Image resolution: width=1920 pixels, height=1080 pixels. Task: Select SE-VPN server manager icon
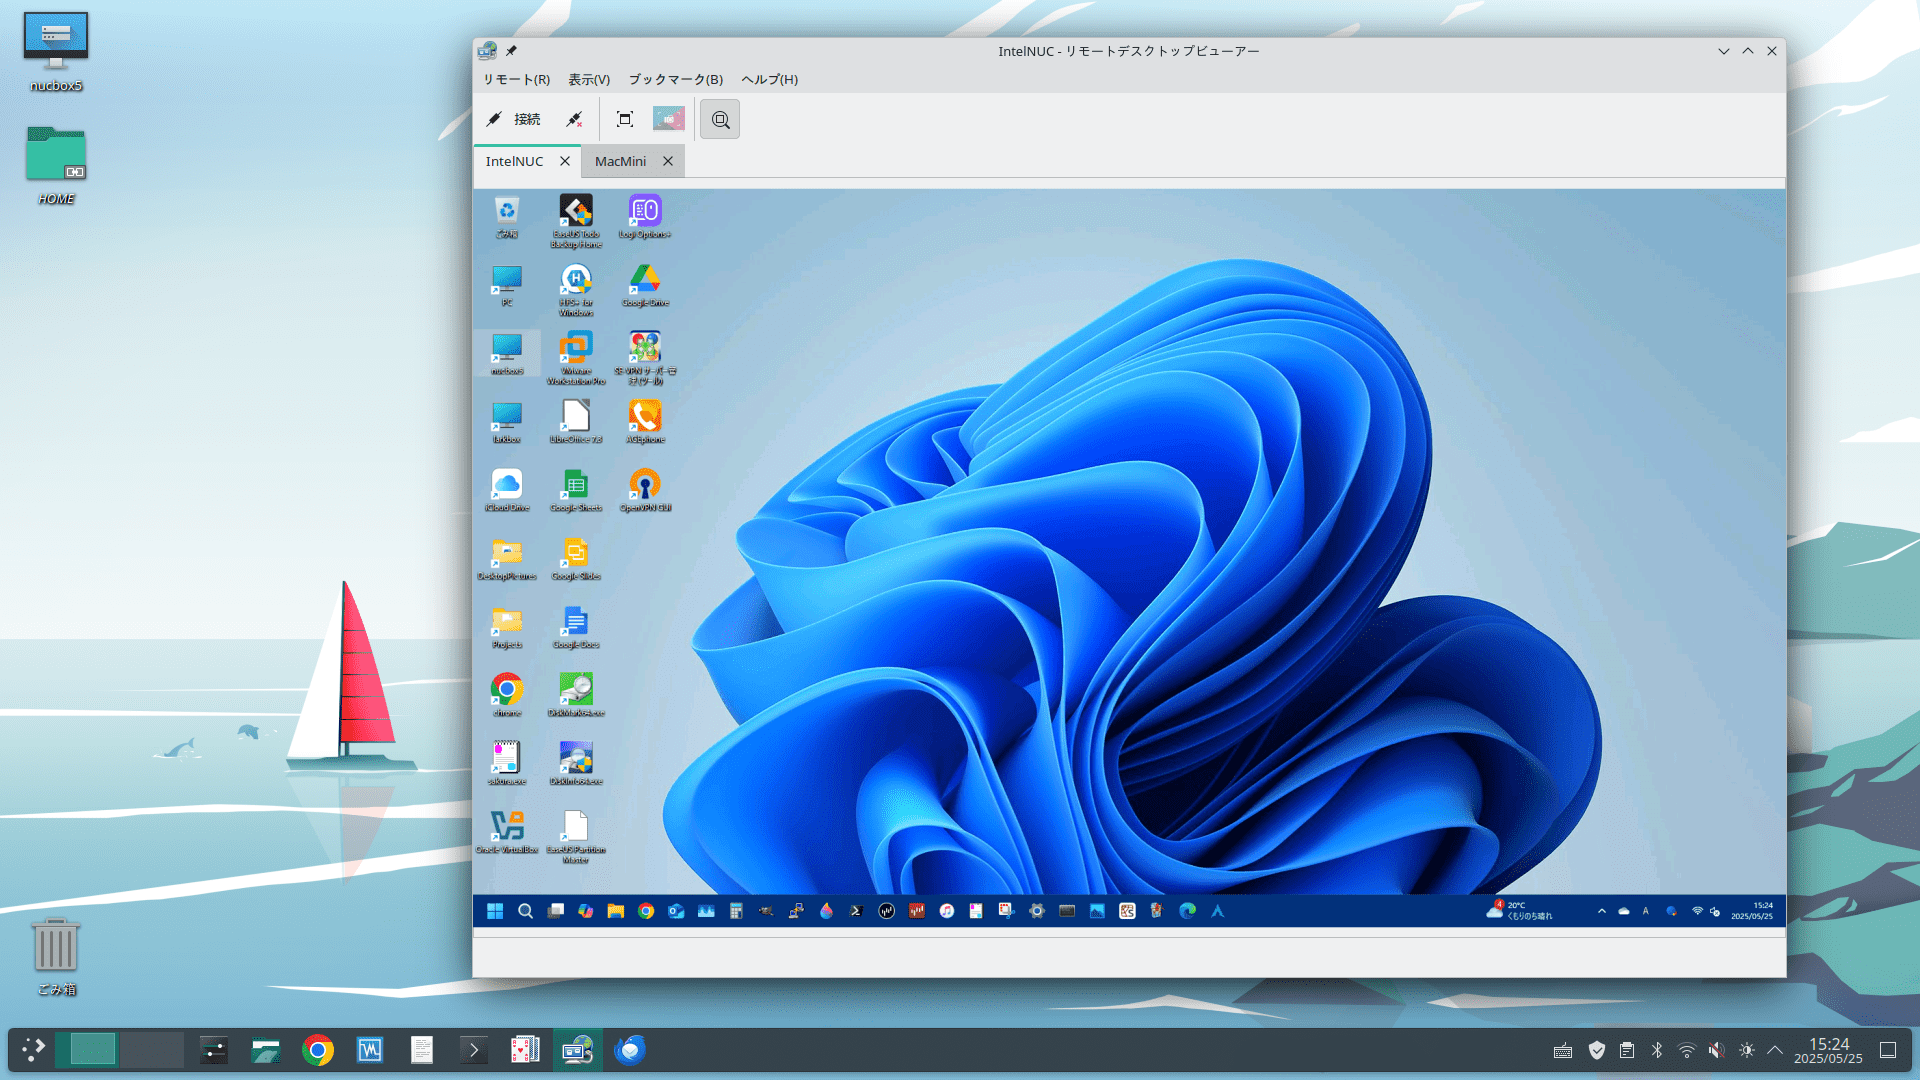[x=645, y=358]
